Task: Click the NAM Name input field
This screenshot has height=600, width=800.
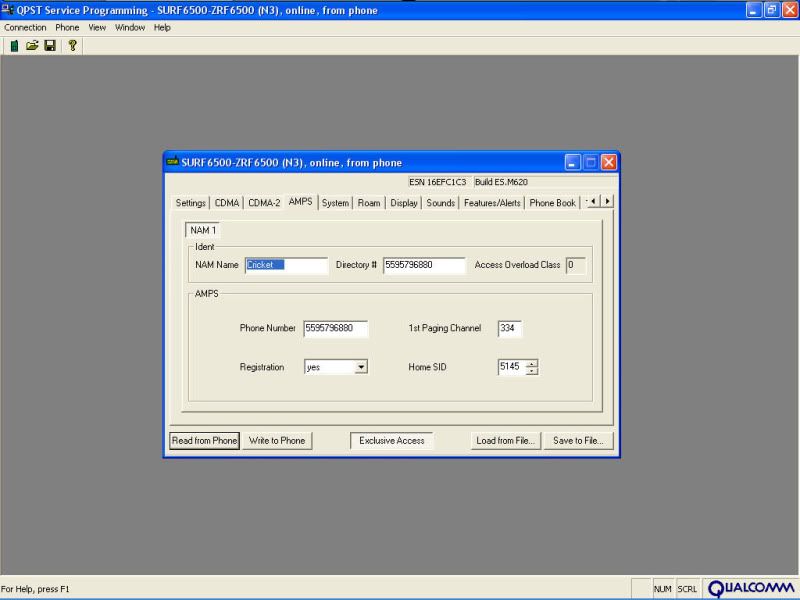Action: click(x=286, y=265)
